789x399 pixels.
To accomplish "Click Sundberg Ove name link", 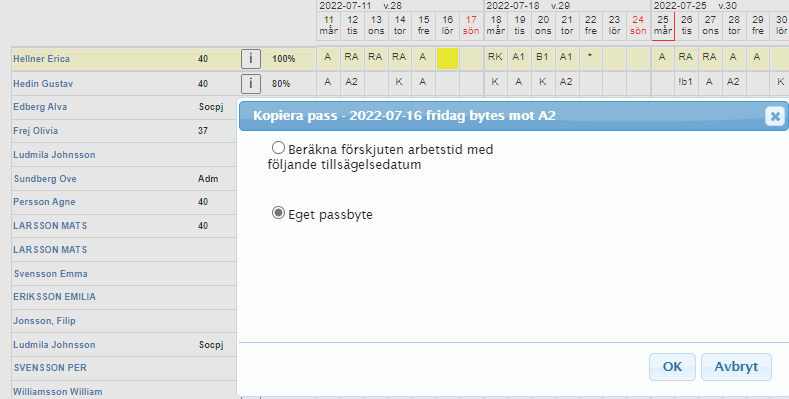I will pos(45,179).
